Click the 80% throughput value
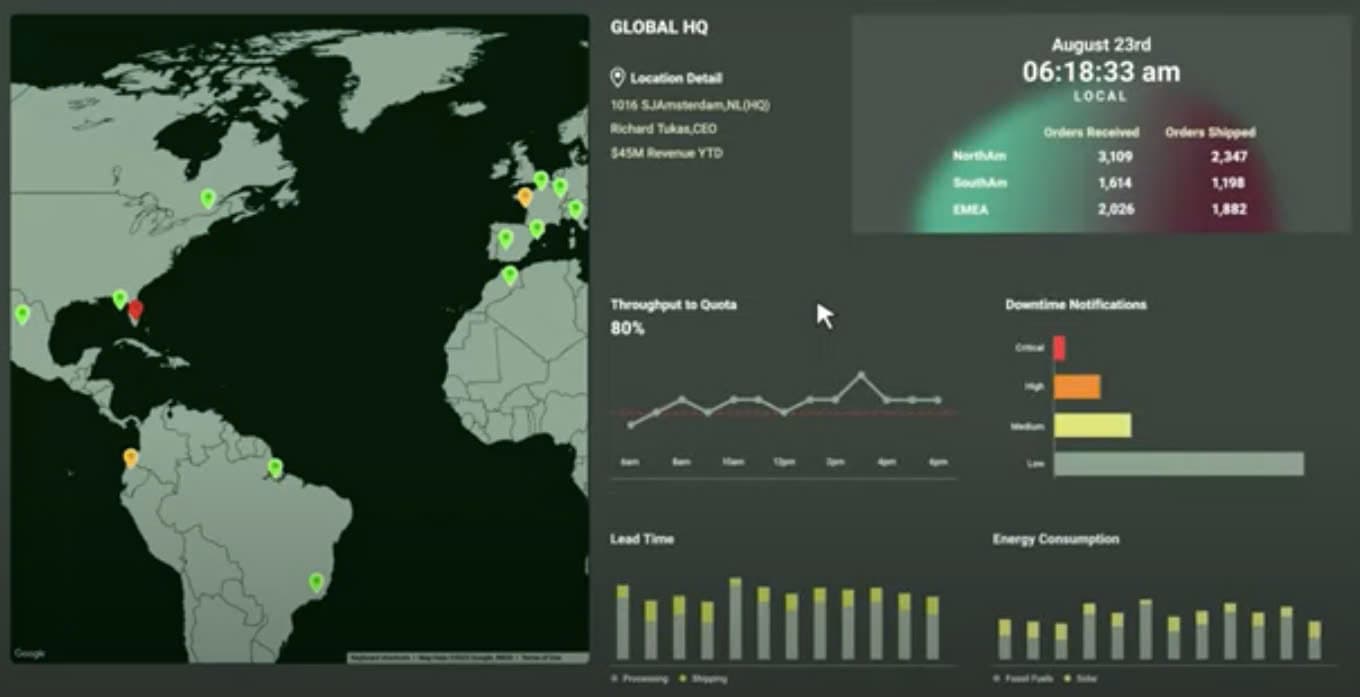The height and width of the screenshot is (697, 1360). coord(627,328)
